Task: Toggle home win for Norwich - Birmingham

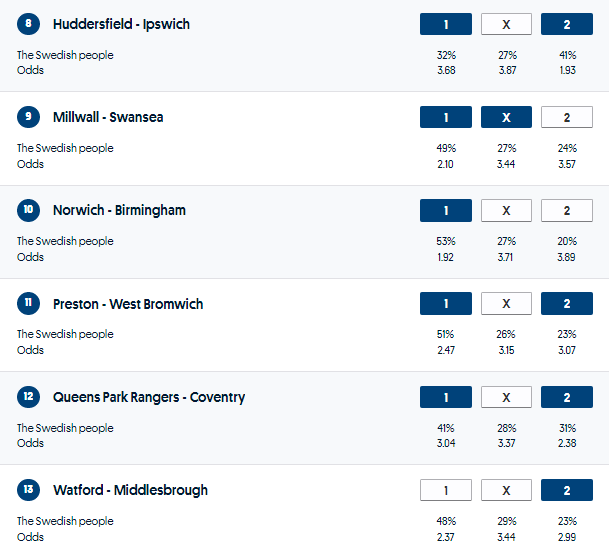Action: click(445, 210)
